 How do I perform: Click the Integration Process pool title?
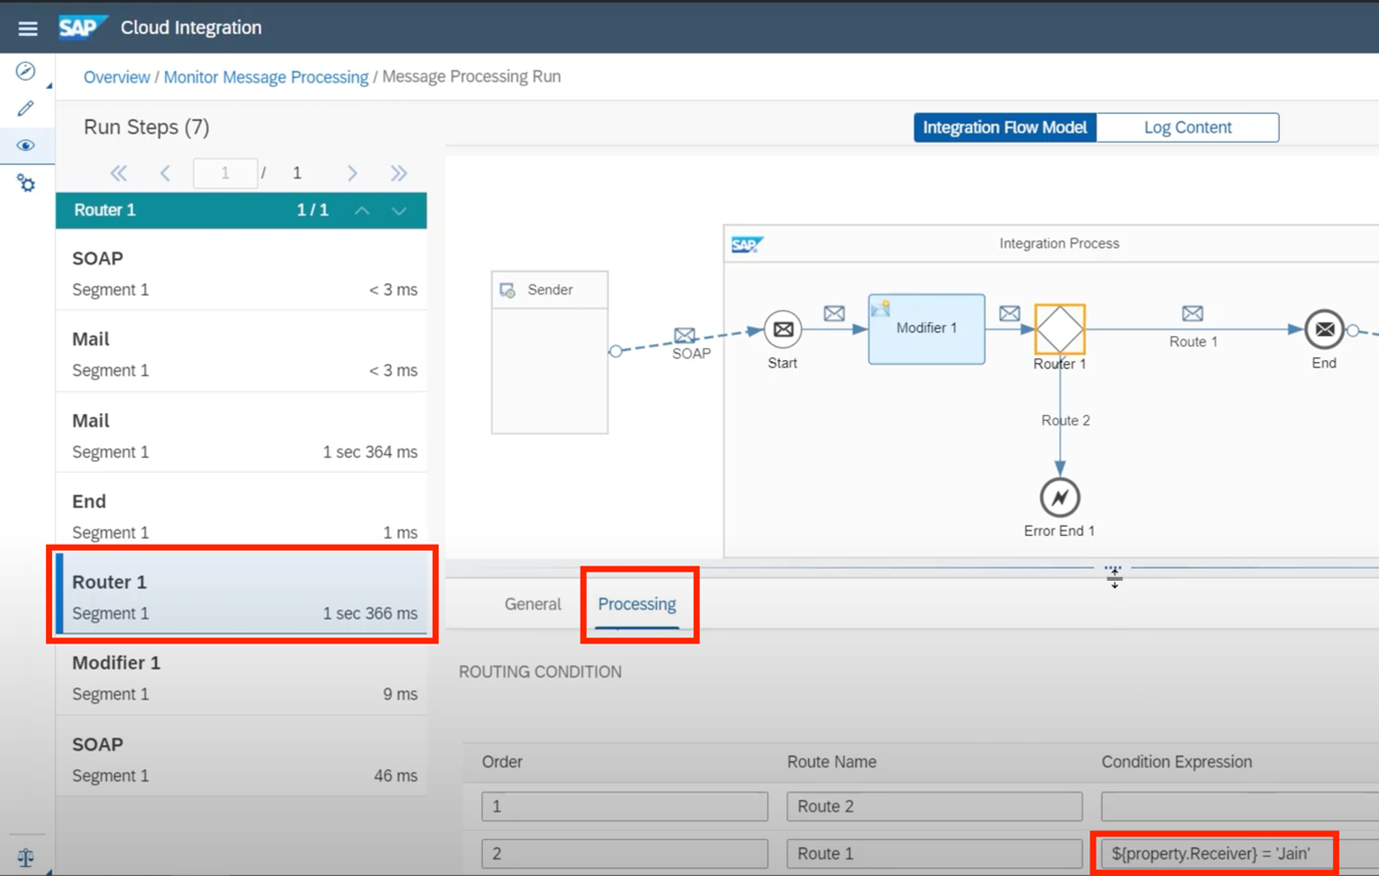(1059, 243)
